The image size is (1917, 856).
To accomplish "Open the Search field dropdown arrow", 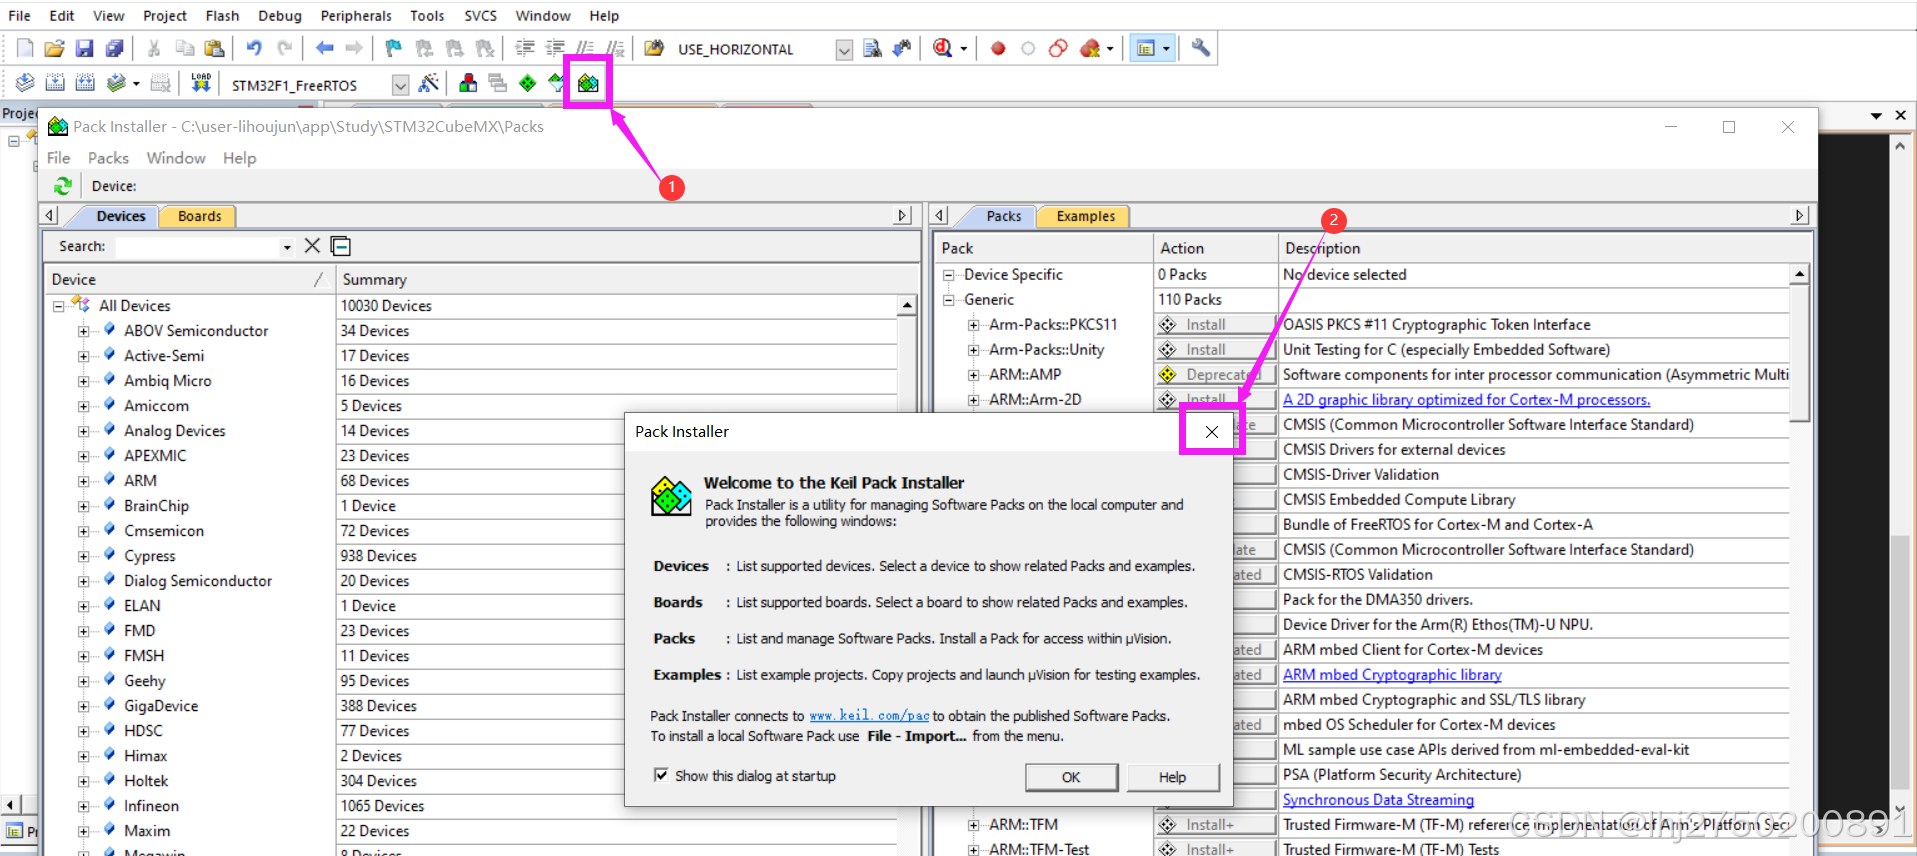I will pos(287,247).
